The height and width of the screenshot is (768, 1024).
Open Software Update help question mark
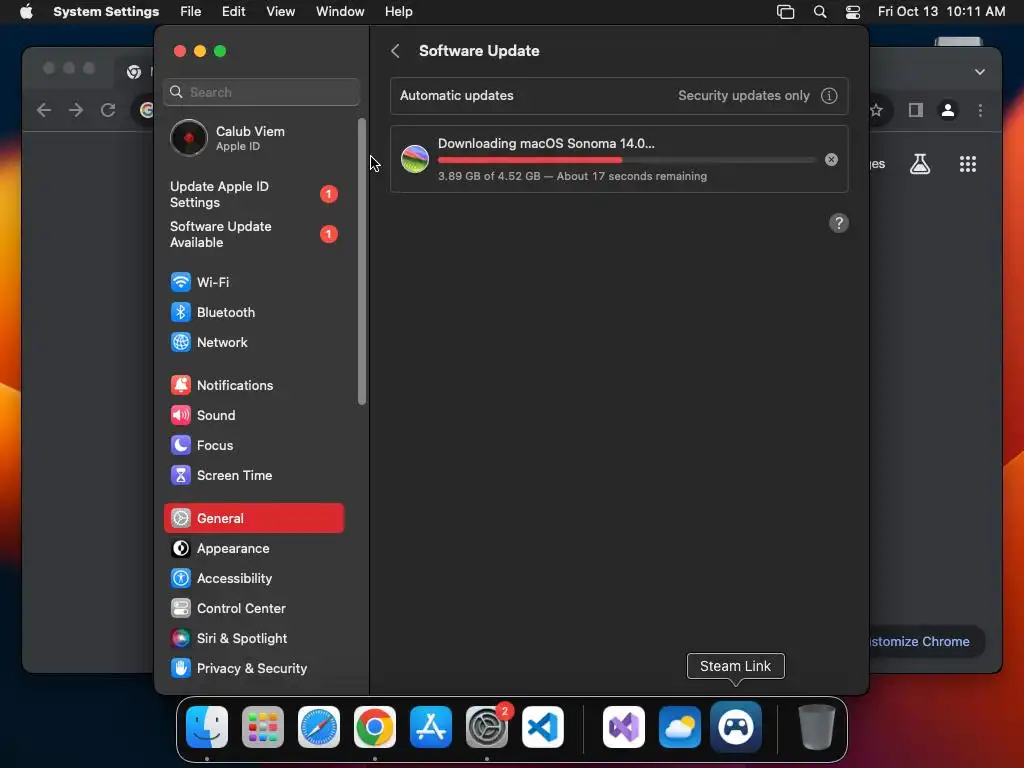(x=839, y=223)
